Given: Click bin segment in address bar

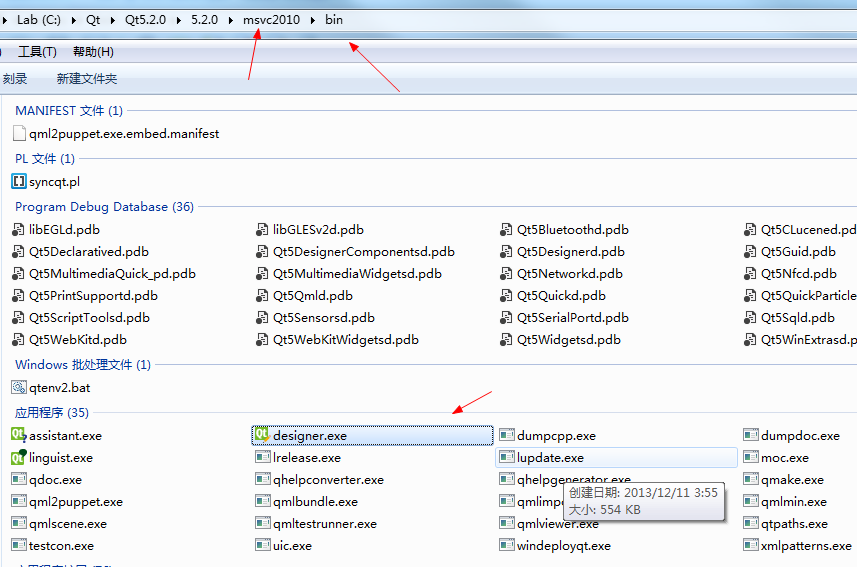Looking at the screenshot, I should 334,20.
